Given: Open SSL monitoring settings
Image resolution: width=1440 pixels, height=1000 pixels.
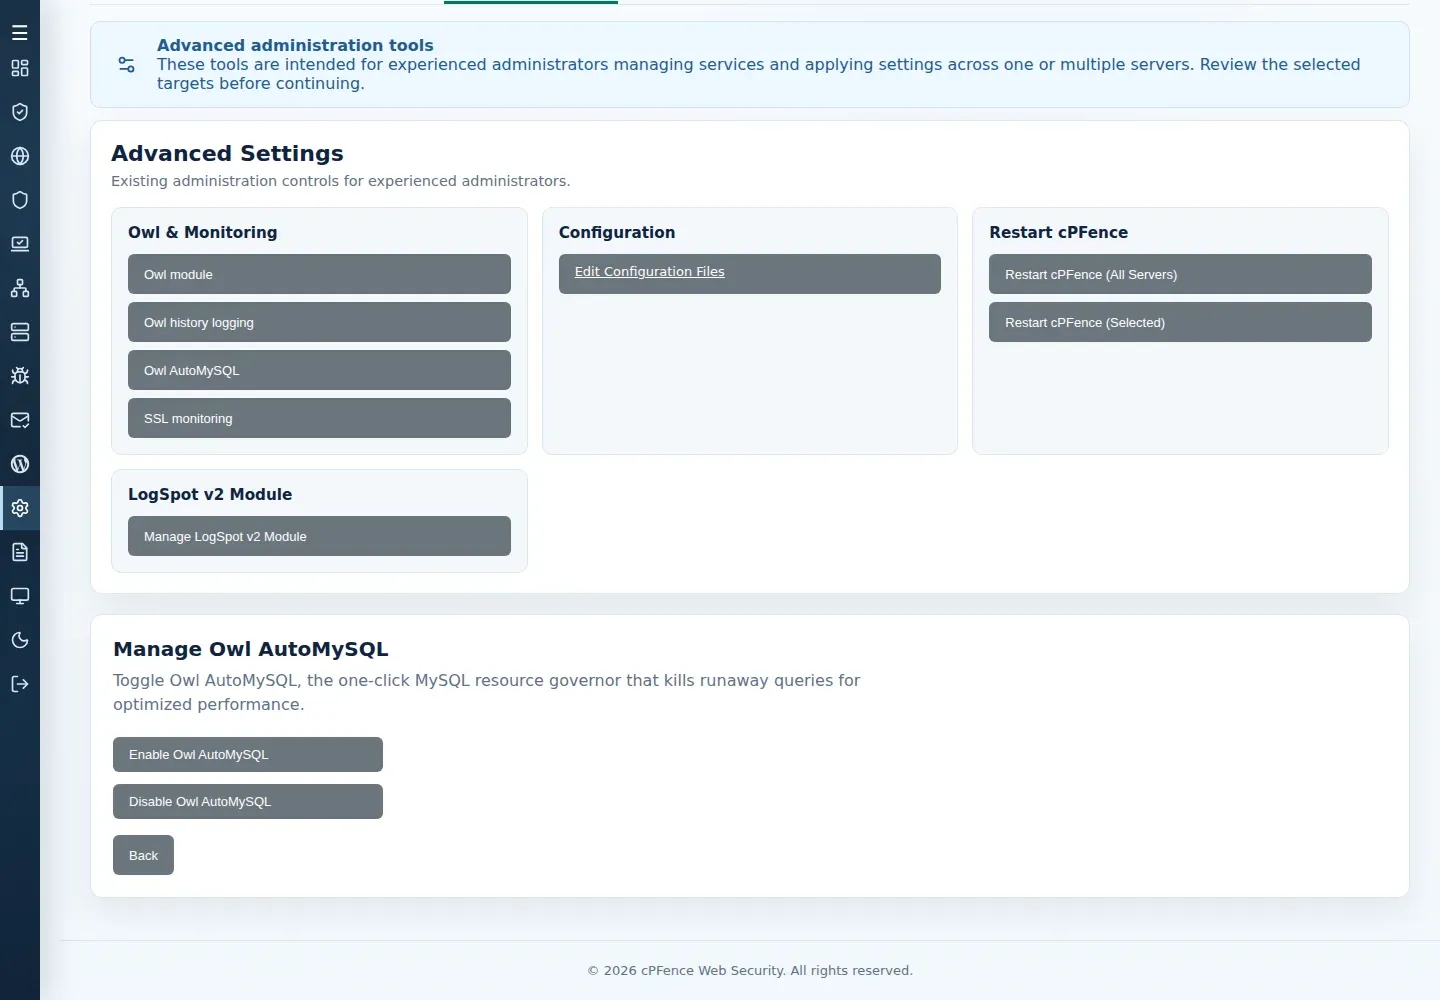Looking at the screenshot, I should [319, 418].
